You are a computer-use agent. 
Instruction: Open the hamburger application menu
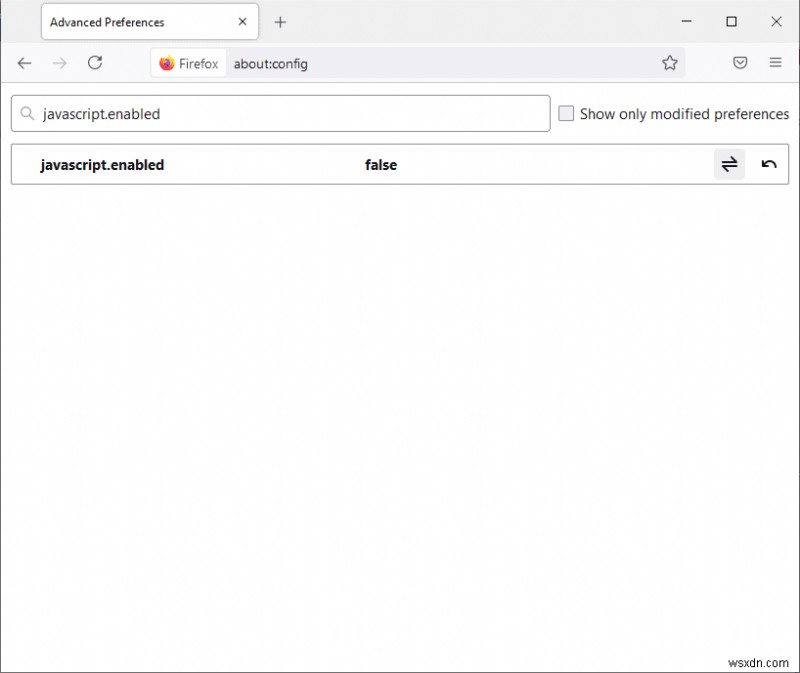[x=775, y=63]
